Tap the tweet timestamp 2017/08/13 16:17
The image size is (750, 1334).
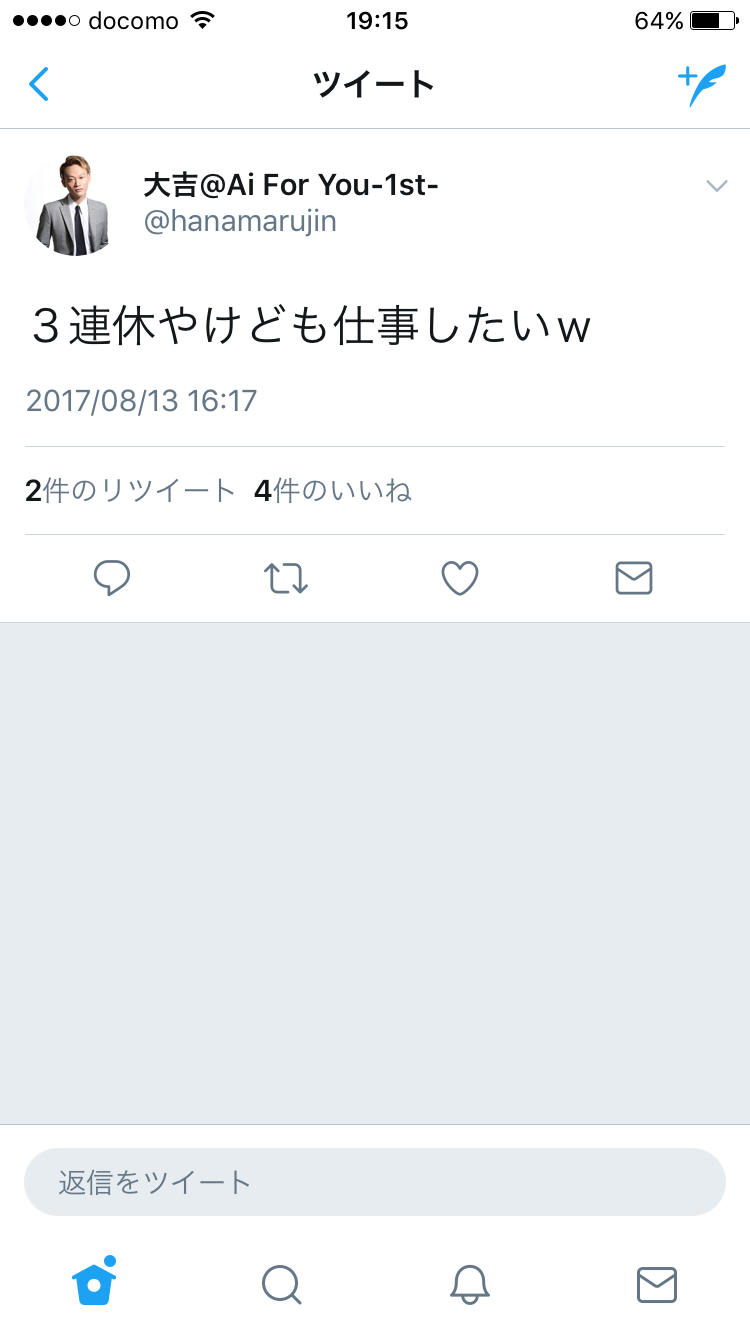point(141,401)
